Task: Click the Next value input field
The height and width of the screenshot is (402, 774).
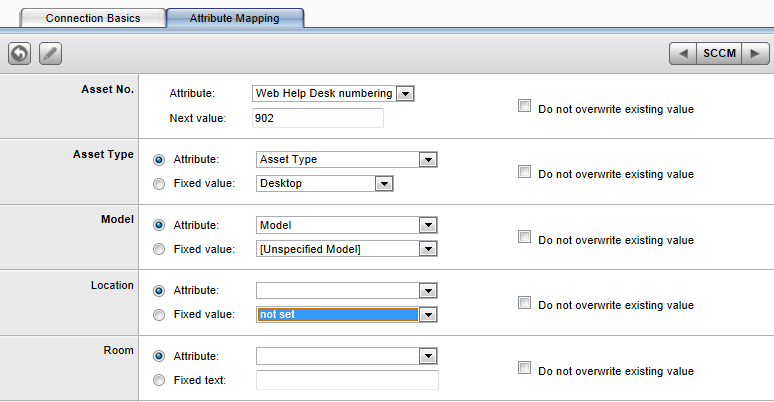Action: (x=318, y=119)
